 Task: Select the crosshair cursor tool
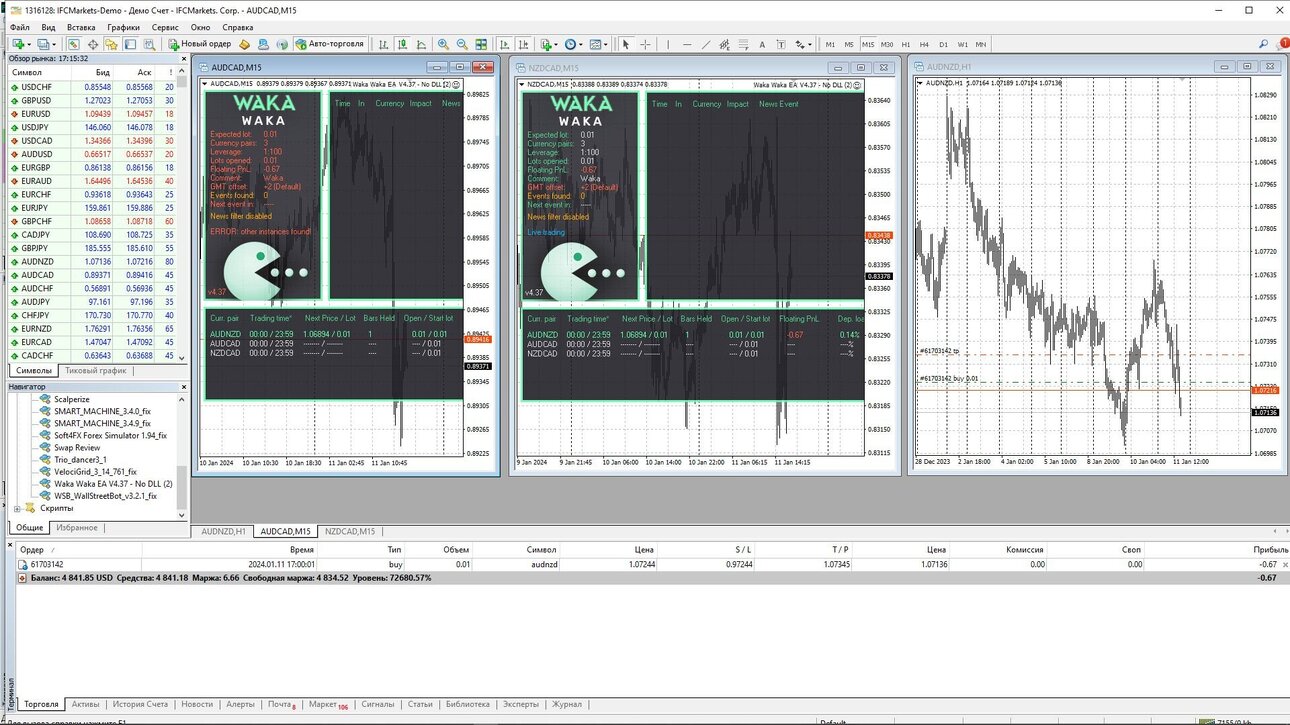tap(645, 44)
